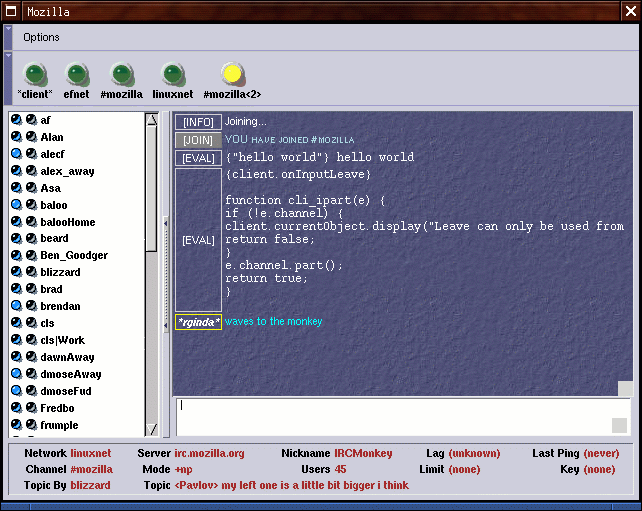Click user list scroll up arrow
The width and height of the screenshot is (642, 511).
pyautogui.click(x=151, y=120)
